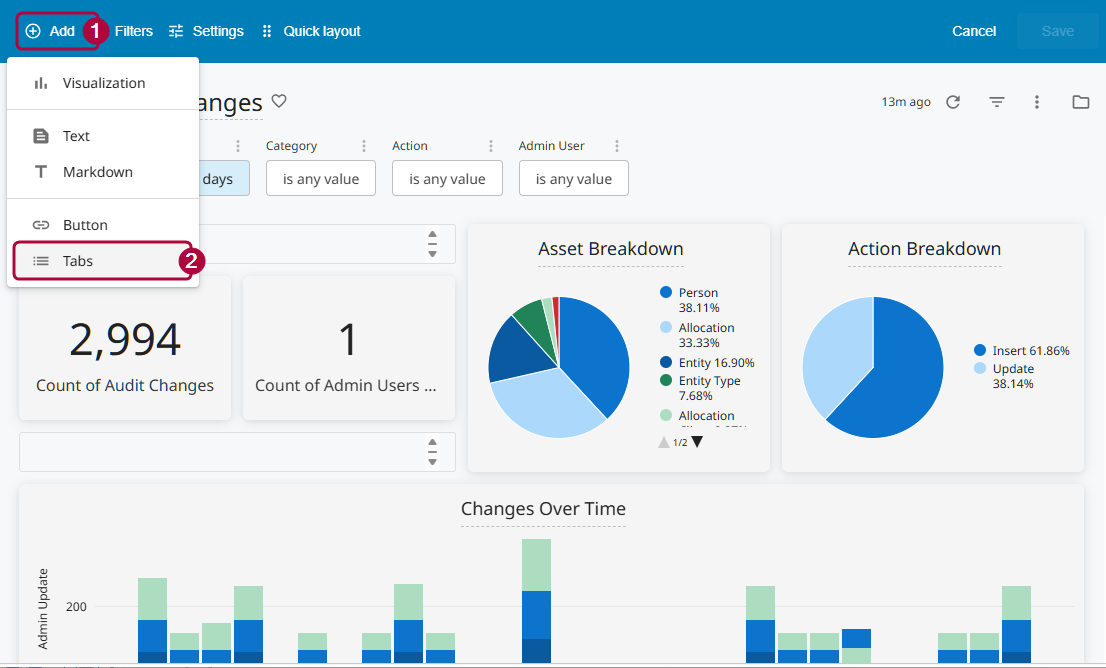
Task: Open Settings in the edit toolbar
Action: pyautogui.click(x=206, y=31)
